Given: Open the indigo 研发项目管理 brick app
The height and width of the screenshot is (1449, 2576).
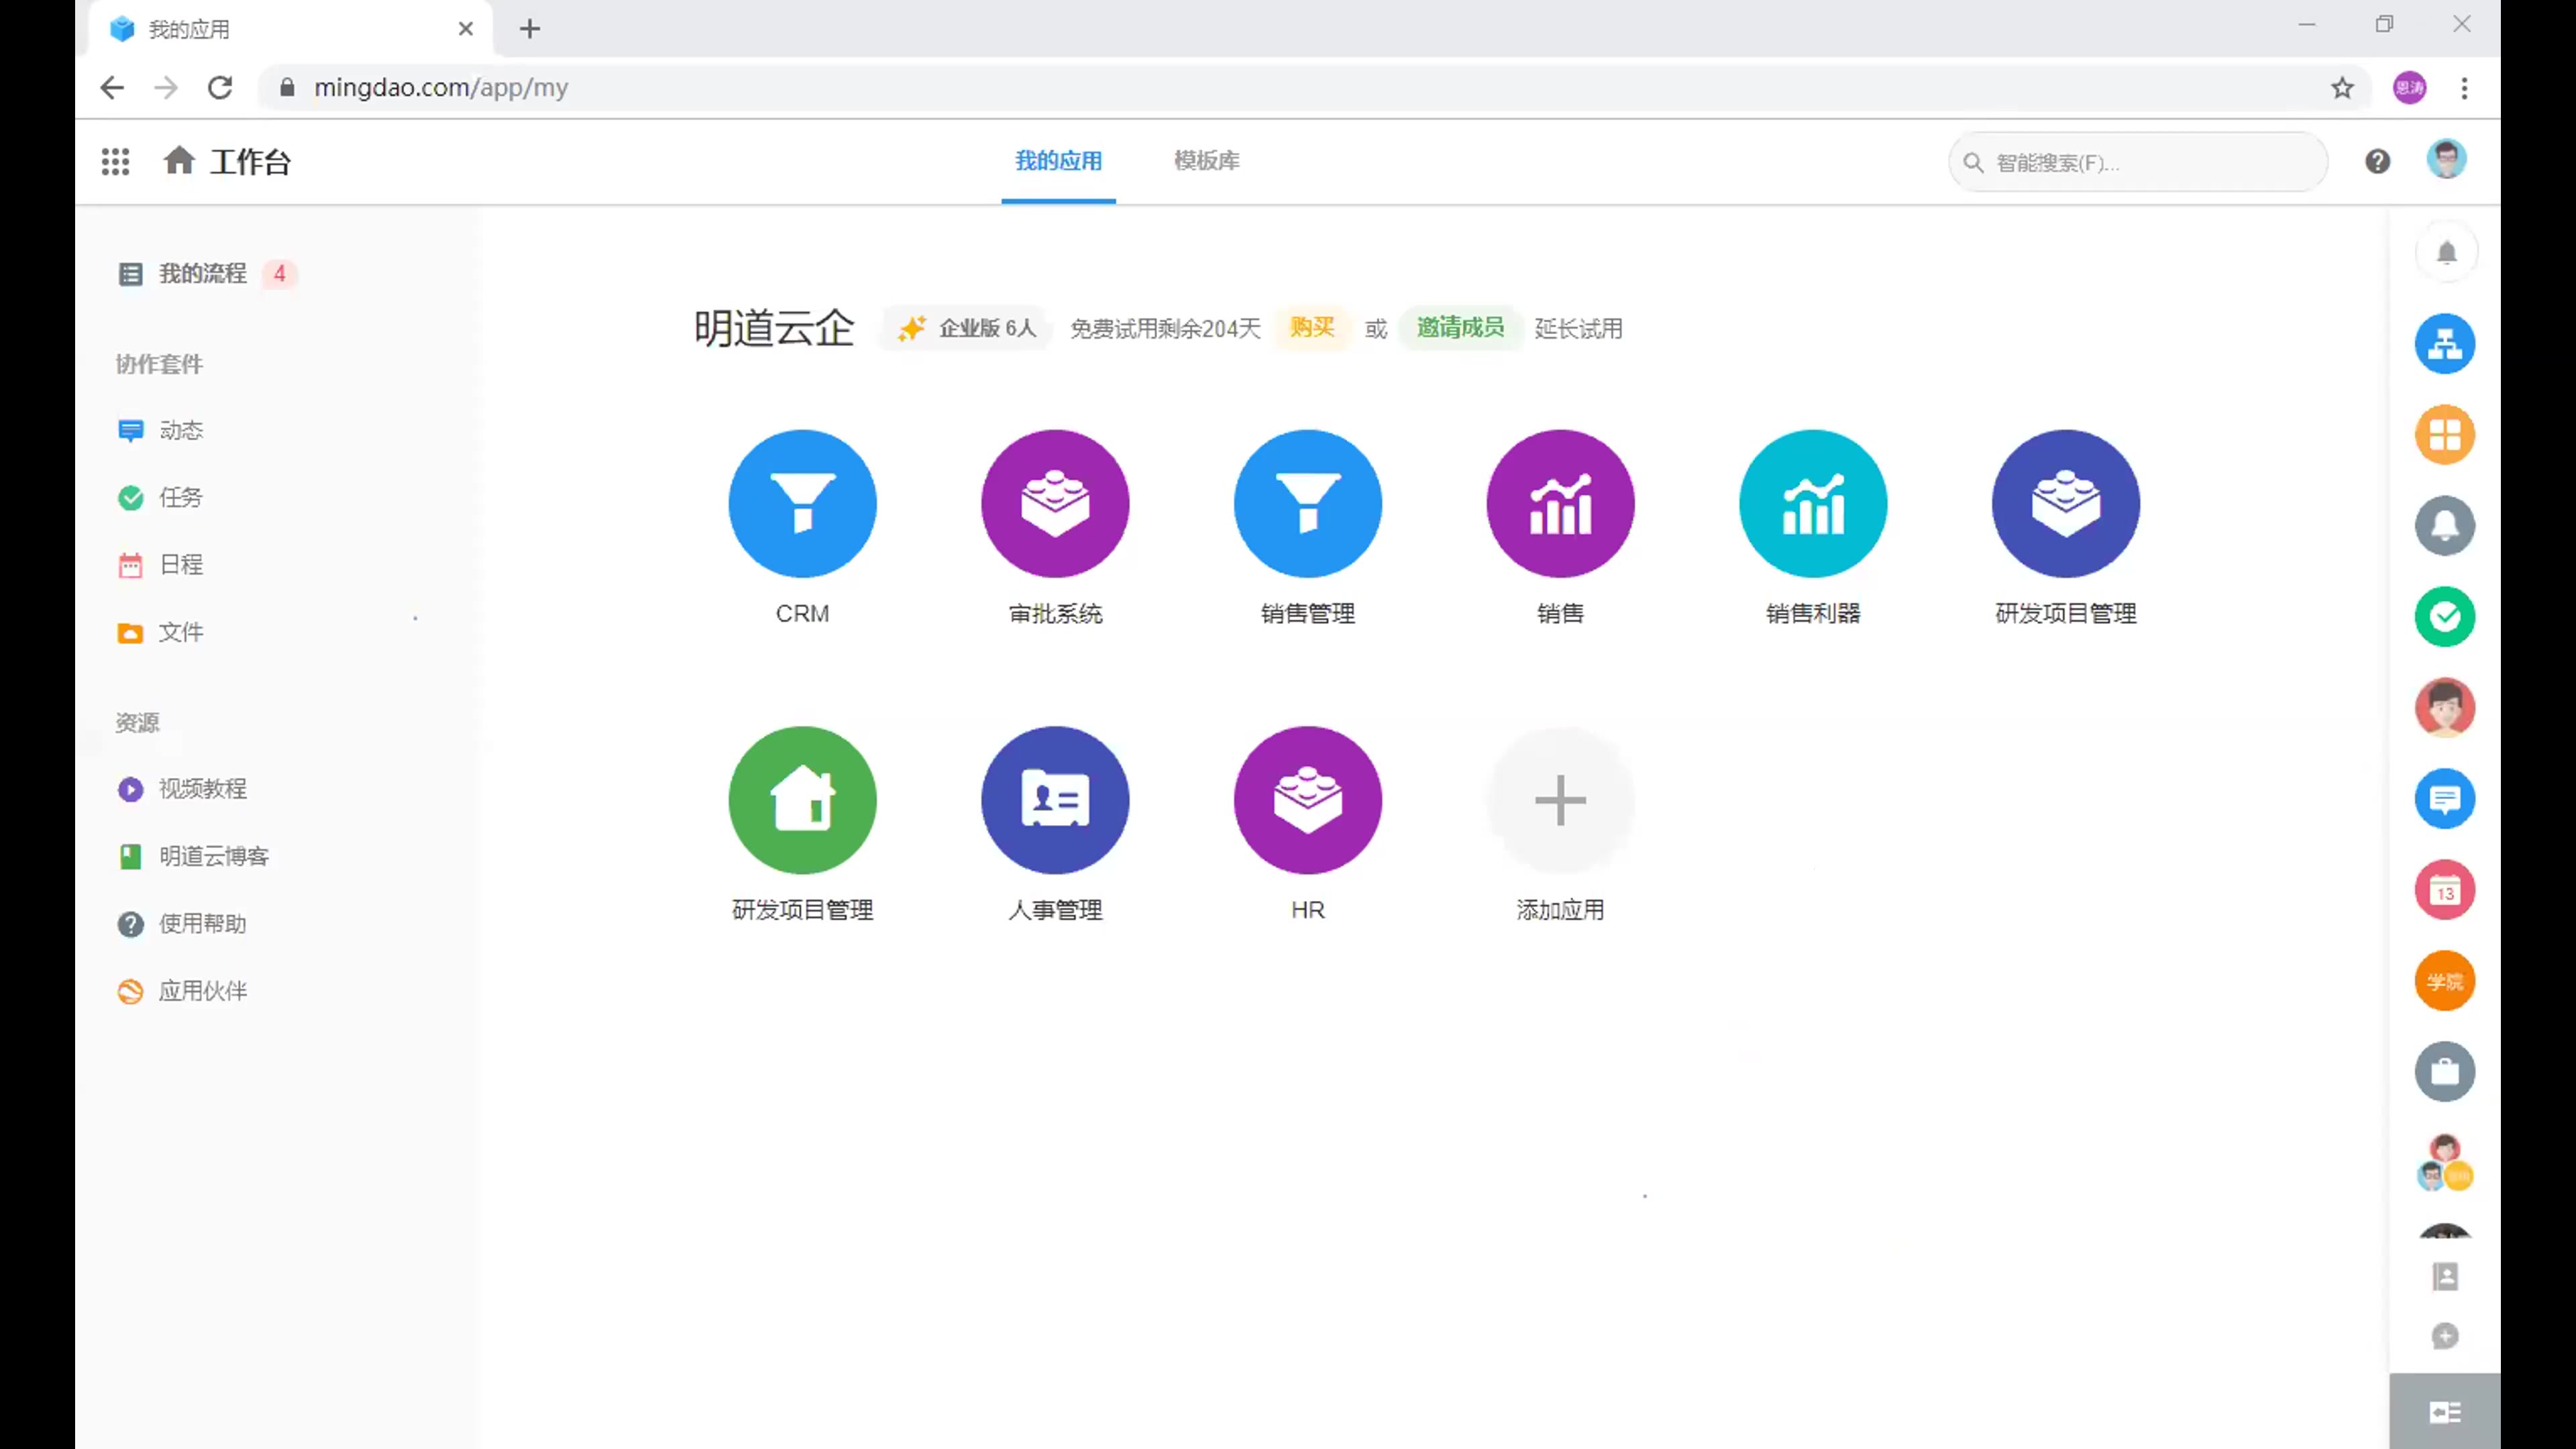Looking at the screenshot, I should tap(2066, 503).
